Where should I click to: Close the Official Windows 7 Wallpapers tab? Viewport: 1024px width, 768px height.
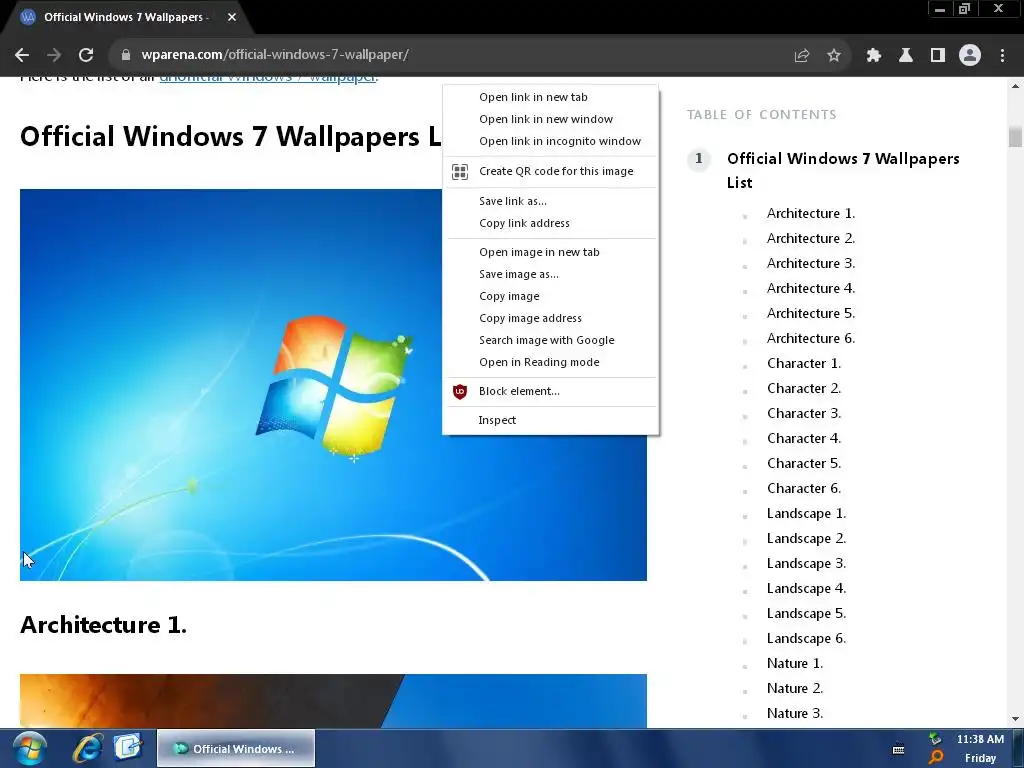pos(232,17)
